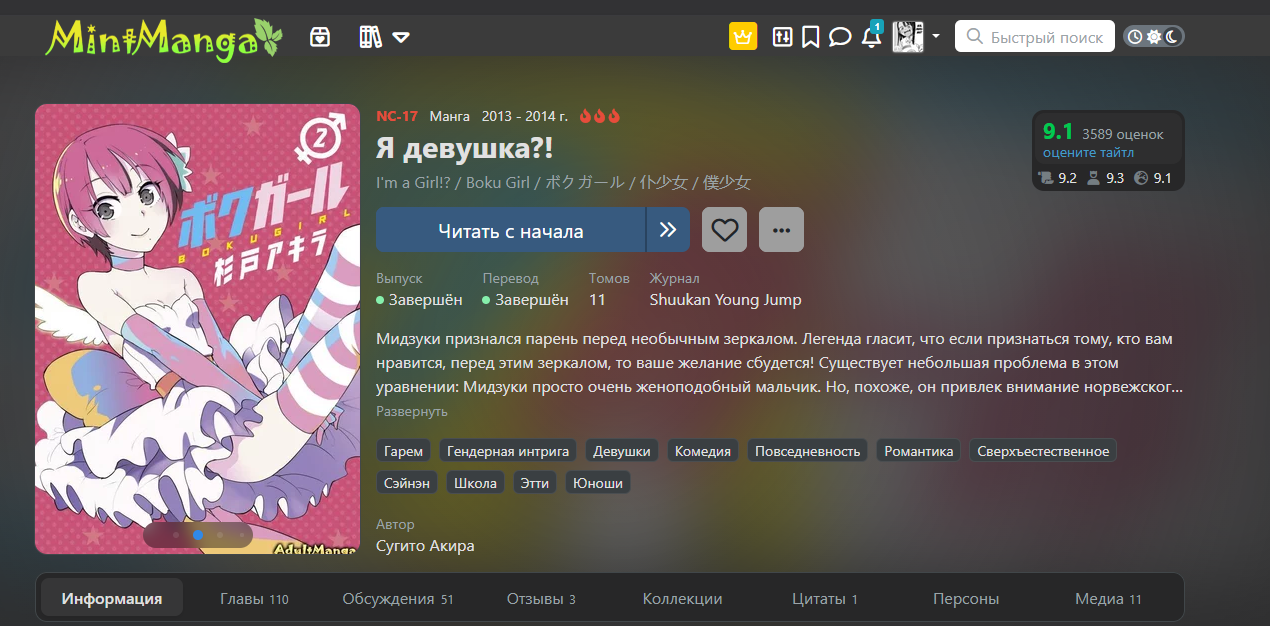Image resolution: width=1270 pixels, height=626 pixels.
Task: Select the clock auto theme mode
Action: [1135, 37]
